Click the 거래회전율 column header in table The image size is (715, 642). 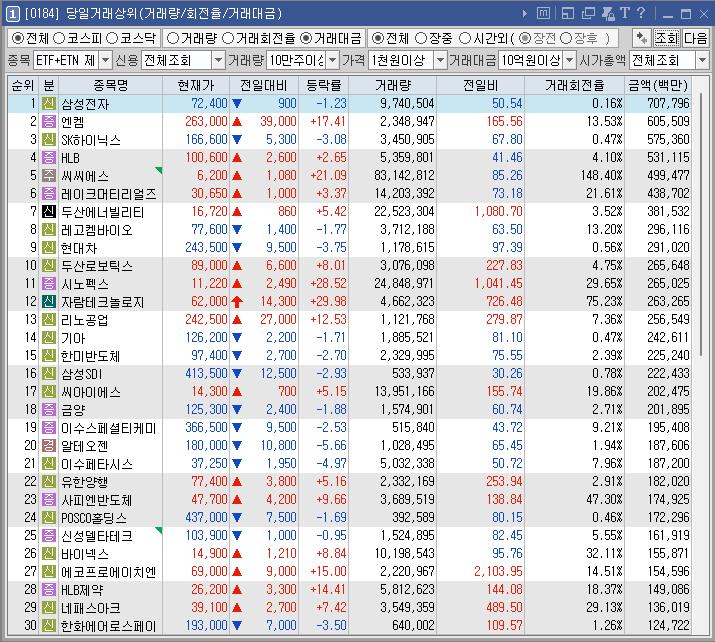(575, 85)
